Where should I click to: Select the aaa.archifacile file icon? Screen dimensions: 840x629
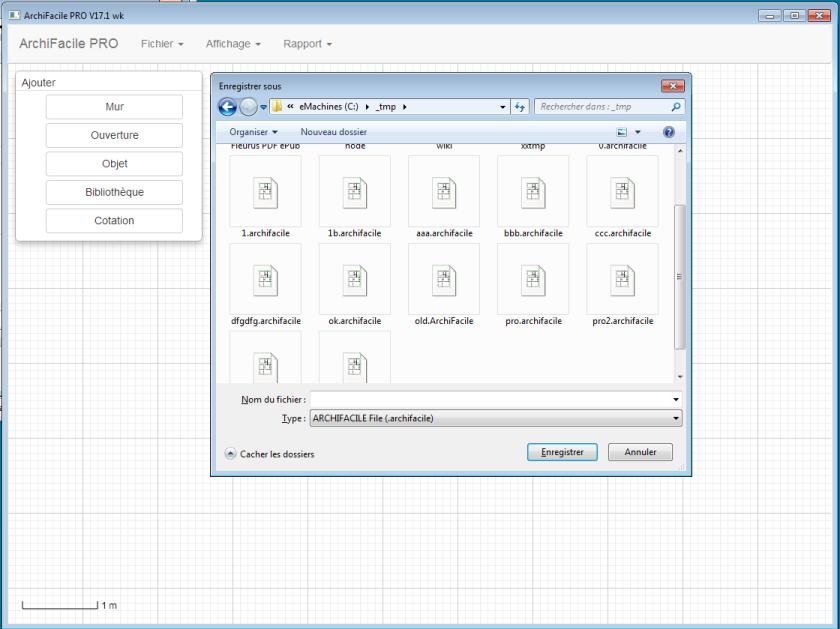pyautogui.click(x=444, y=192)
